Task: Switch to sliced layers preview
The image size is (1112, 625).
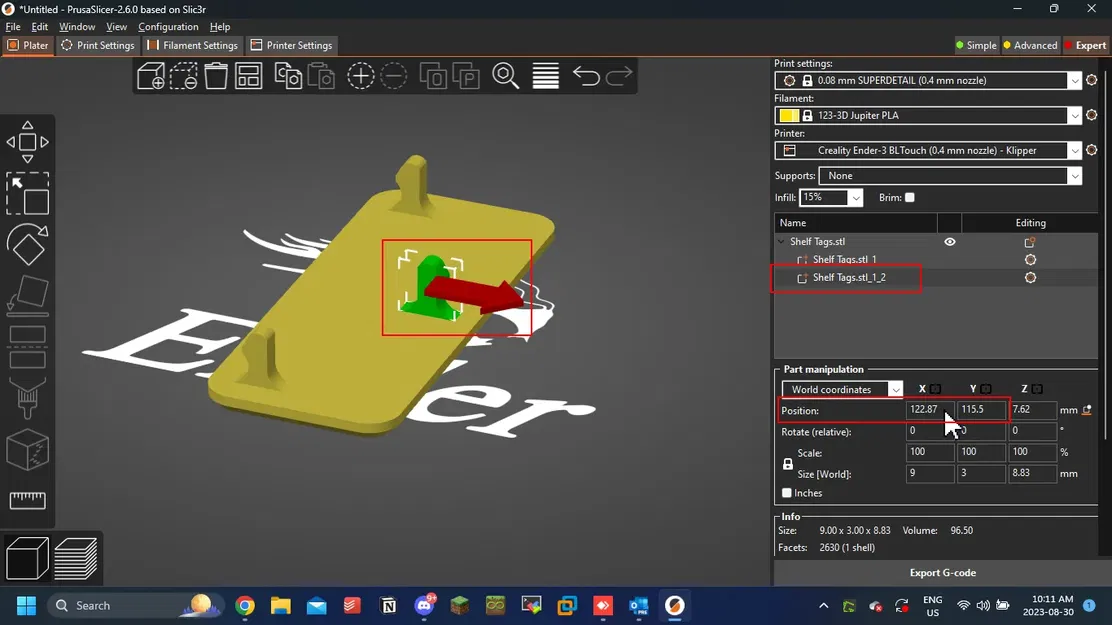Action: pyautogui.click(x=76, y=558)
